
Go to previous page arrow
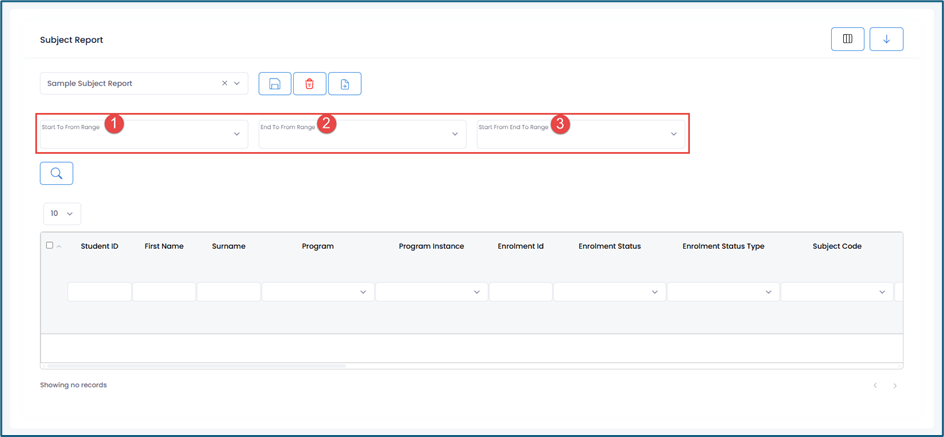click(875, 386)
